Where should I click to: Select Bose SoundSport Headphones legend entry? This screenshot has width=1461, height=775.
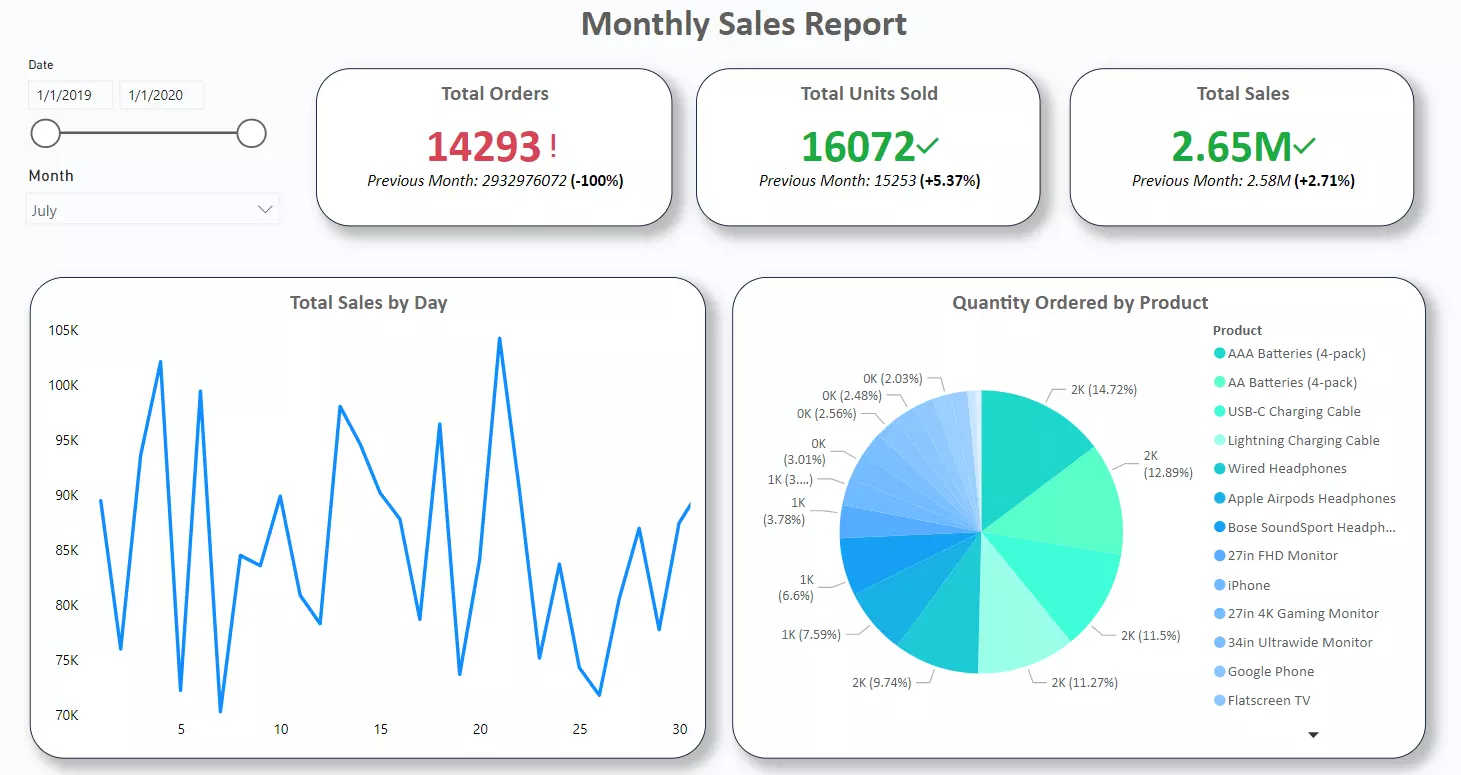pos(1304,527)
